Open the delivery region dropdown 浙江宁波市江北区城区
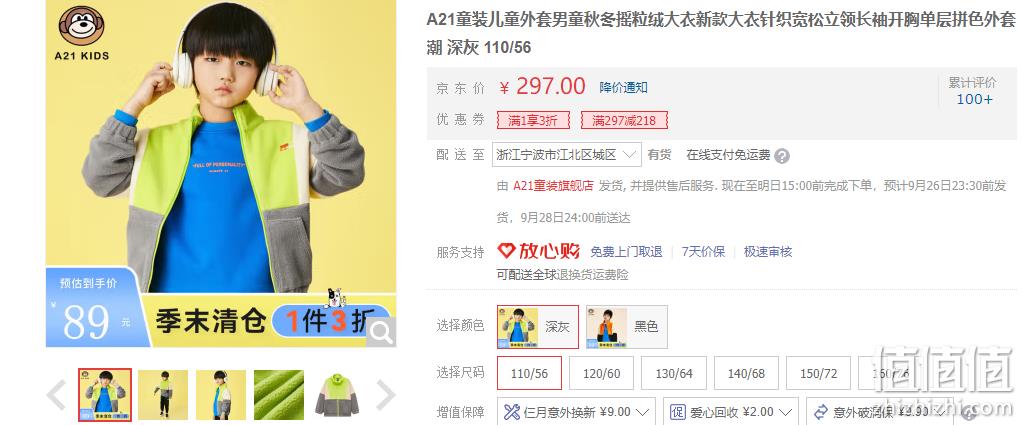Viewport: 1022px width, 425px height. (x=566, y=155)
